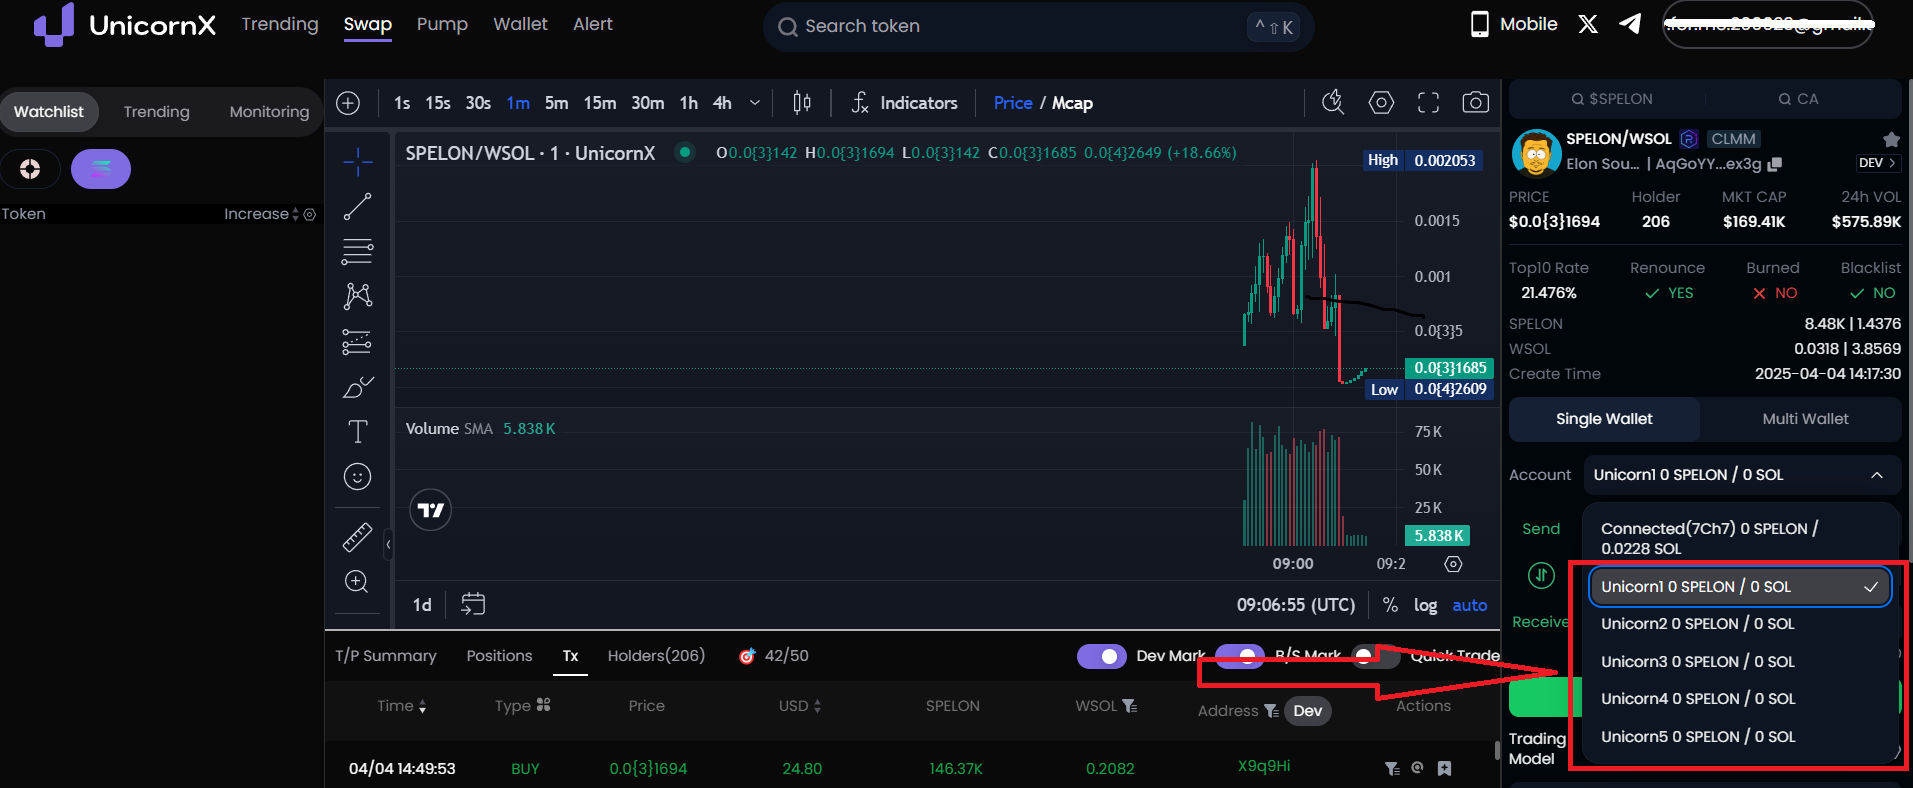Toggle percent scale on the chart
The width and height of the screenshot is (1913, 788).
(x=1390, y=605)
